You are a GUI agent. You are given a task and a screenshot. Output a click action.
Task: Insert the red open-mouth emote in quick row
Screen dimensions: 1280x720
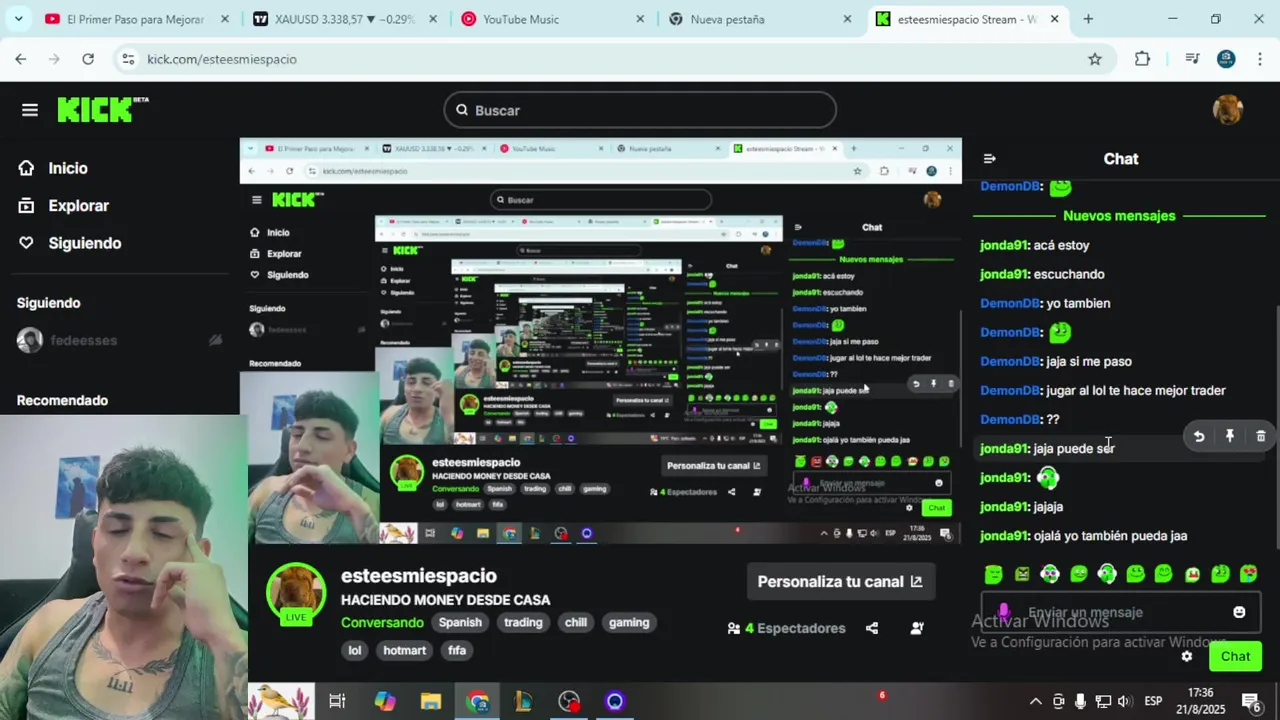1192,574
